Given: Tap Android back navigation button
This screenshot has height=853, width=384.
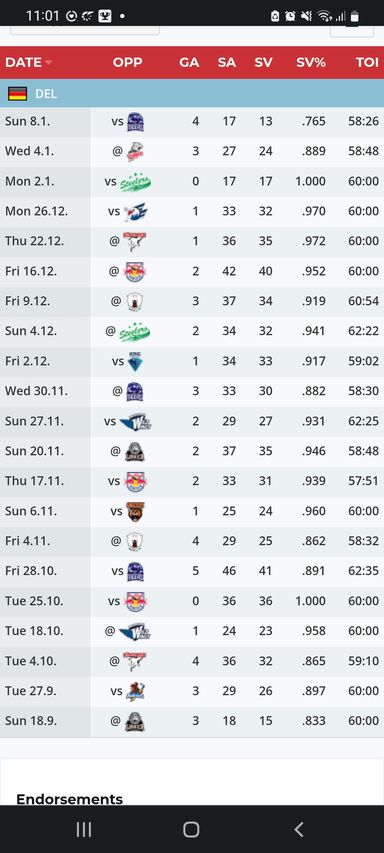Looking at the screenshot, I should 299,829.
